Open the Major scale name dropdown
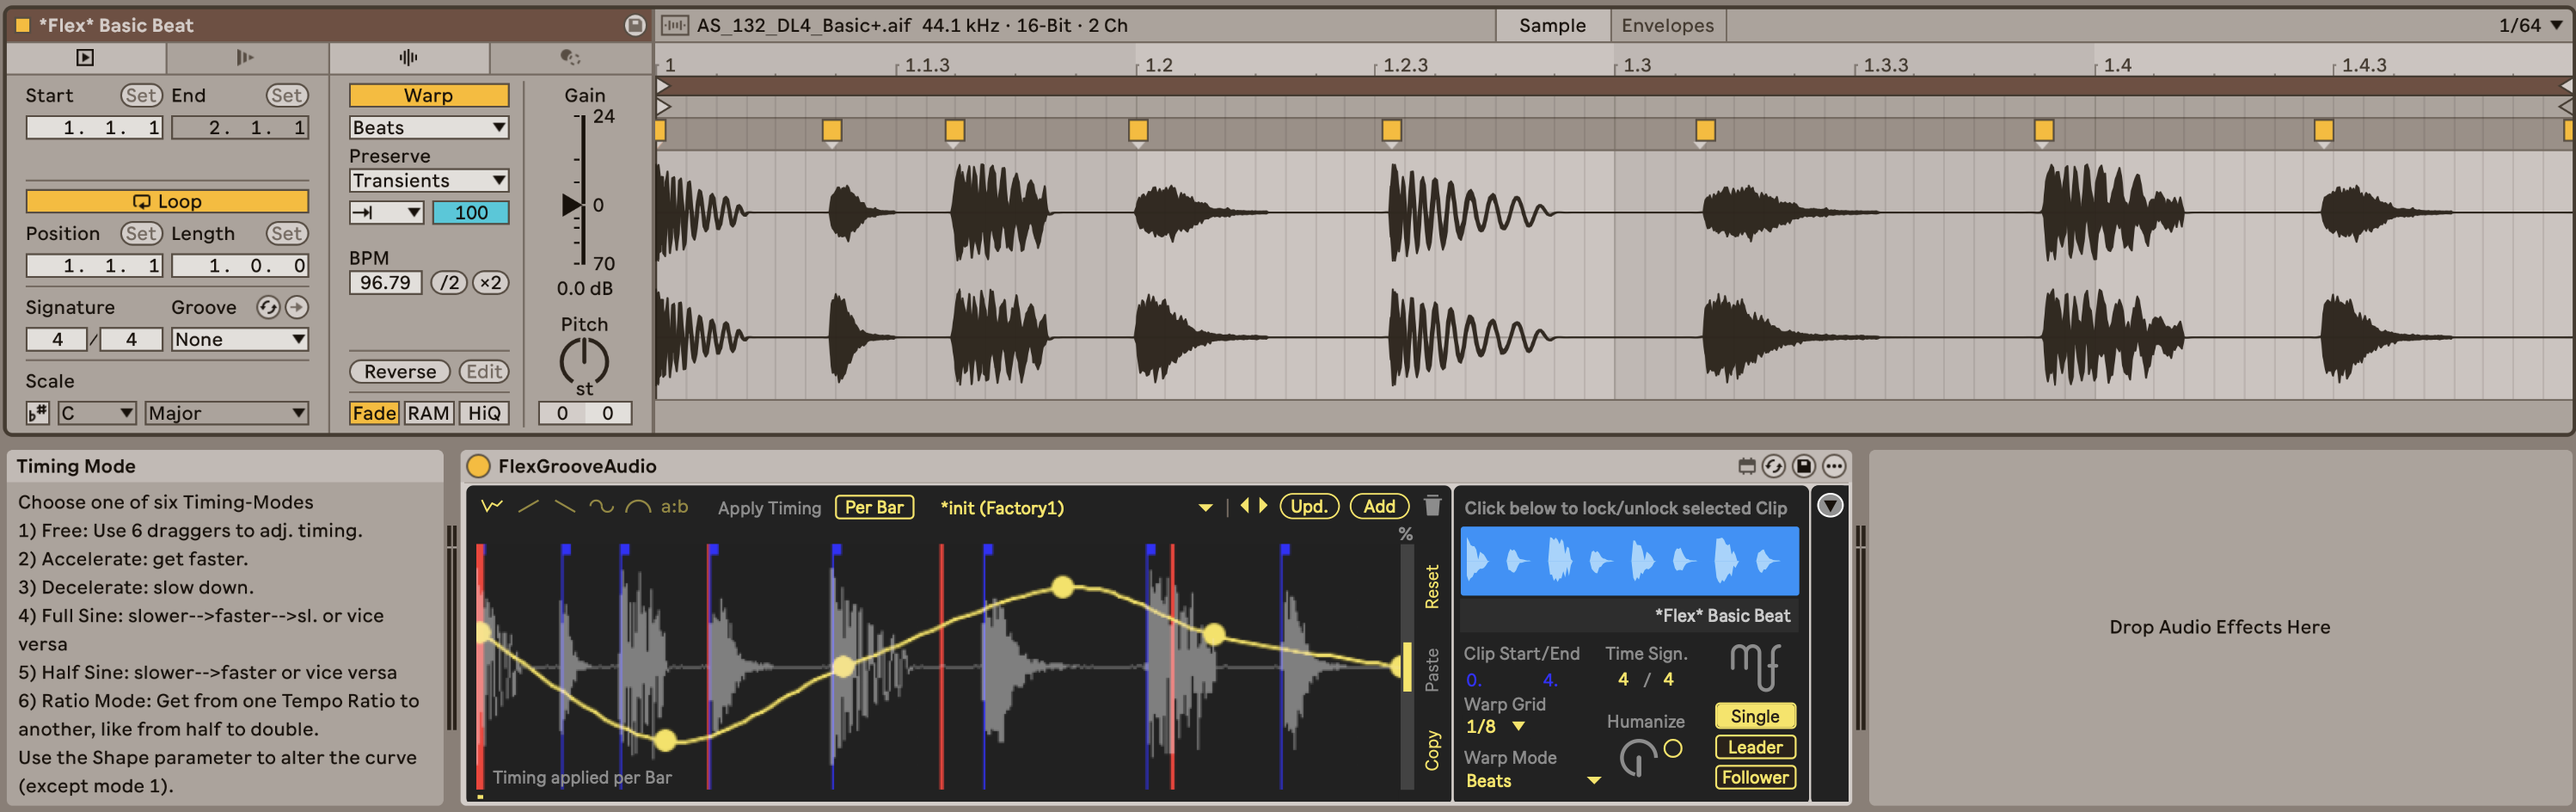The width and height of the screenshot is (2576, 812). [227, 413]
